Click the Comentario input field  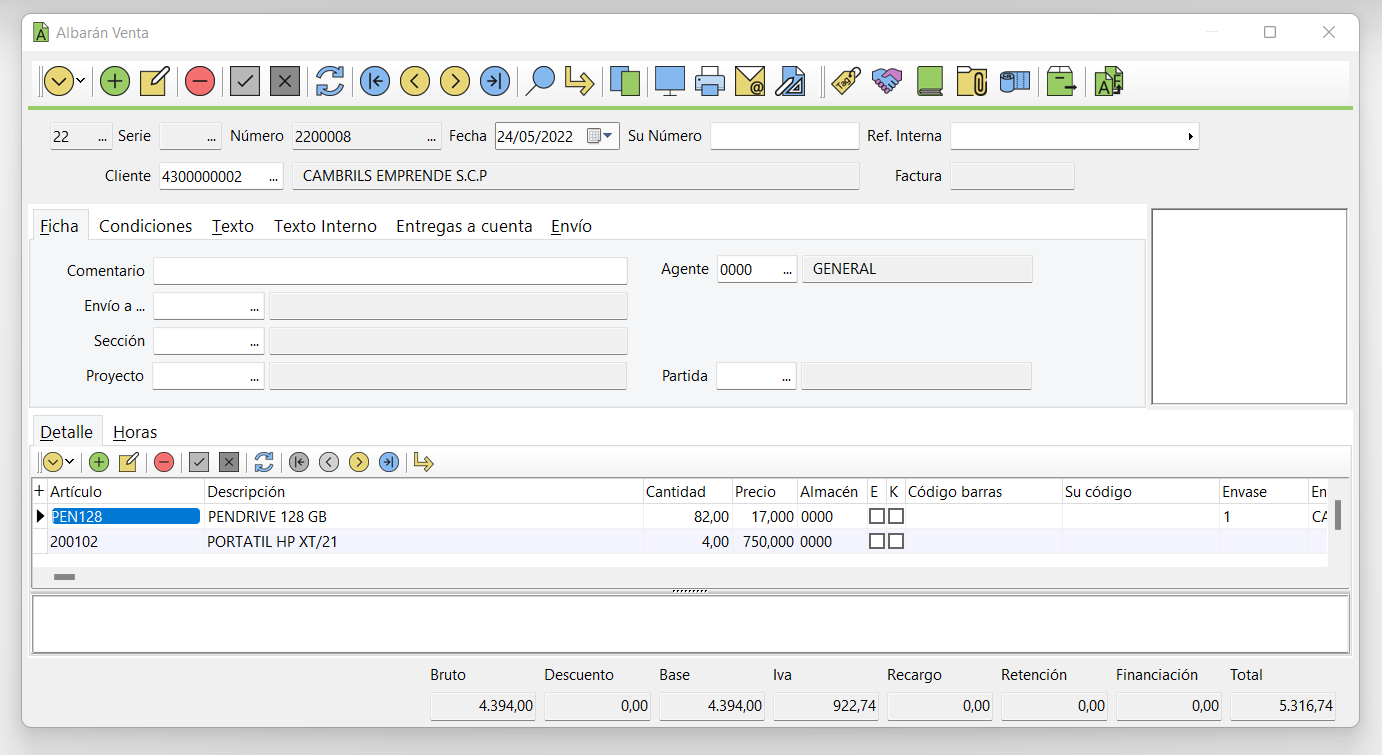pyautogui.click(x=390, y=271)
